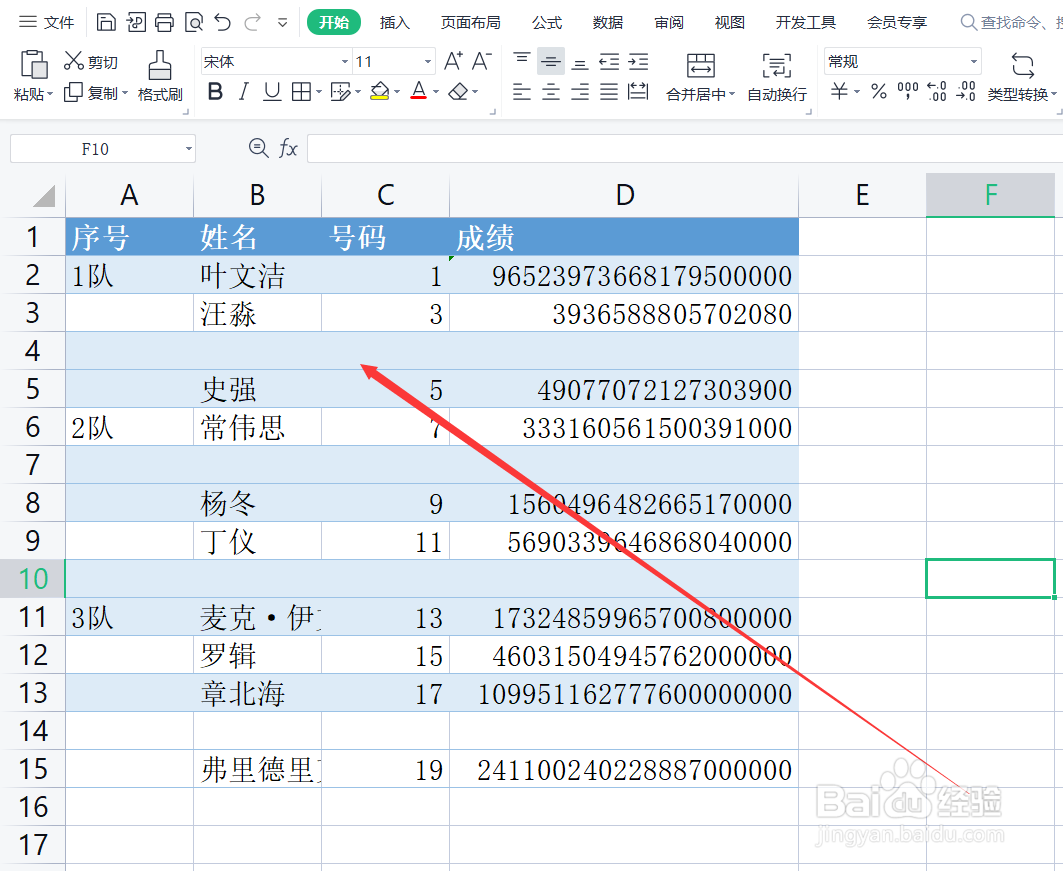
Task: Open the 文件 menu
Action: [56, 21]
